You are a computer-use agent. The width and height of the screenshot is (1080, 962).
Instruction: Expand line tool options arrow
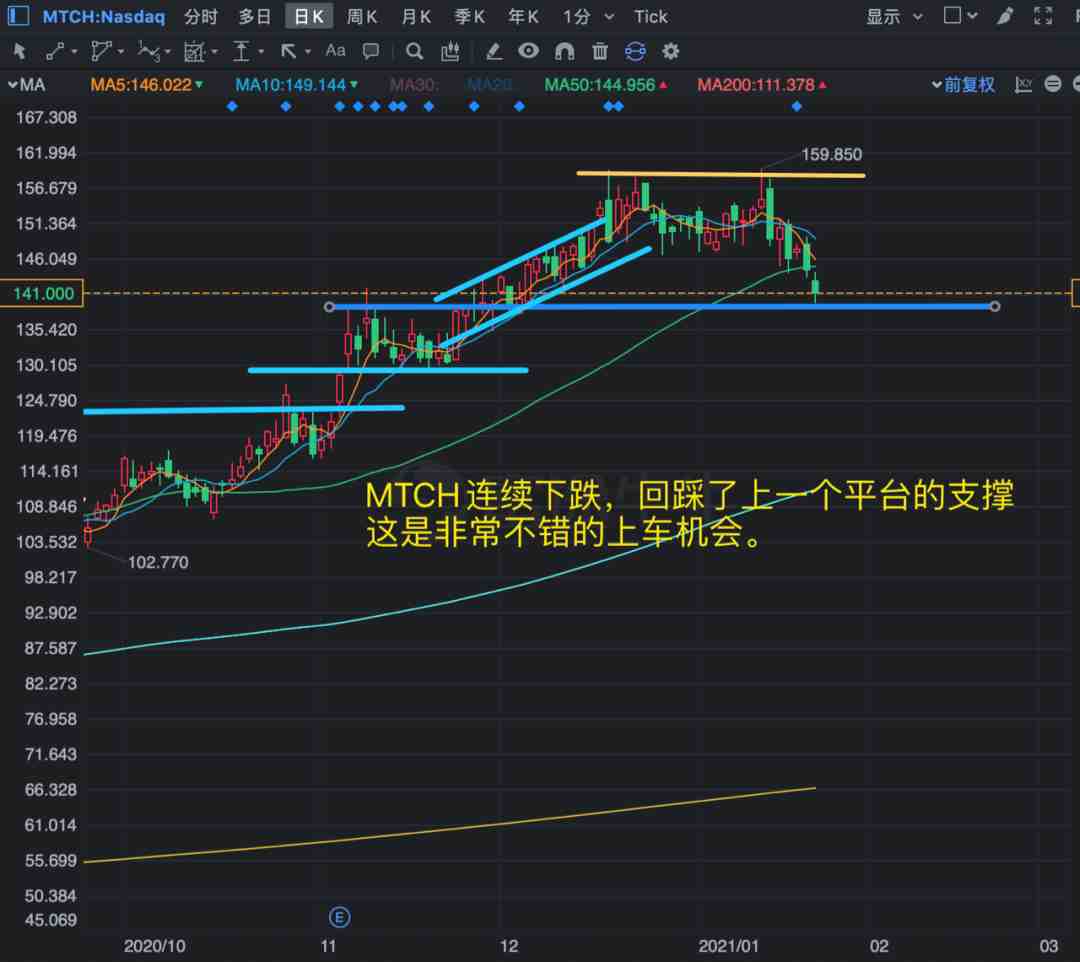coord(74,52)
